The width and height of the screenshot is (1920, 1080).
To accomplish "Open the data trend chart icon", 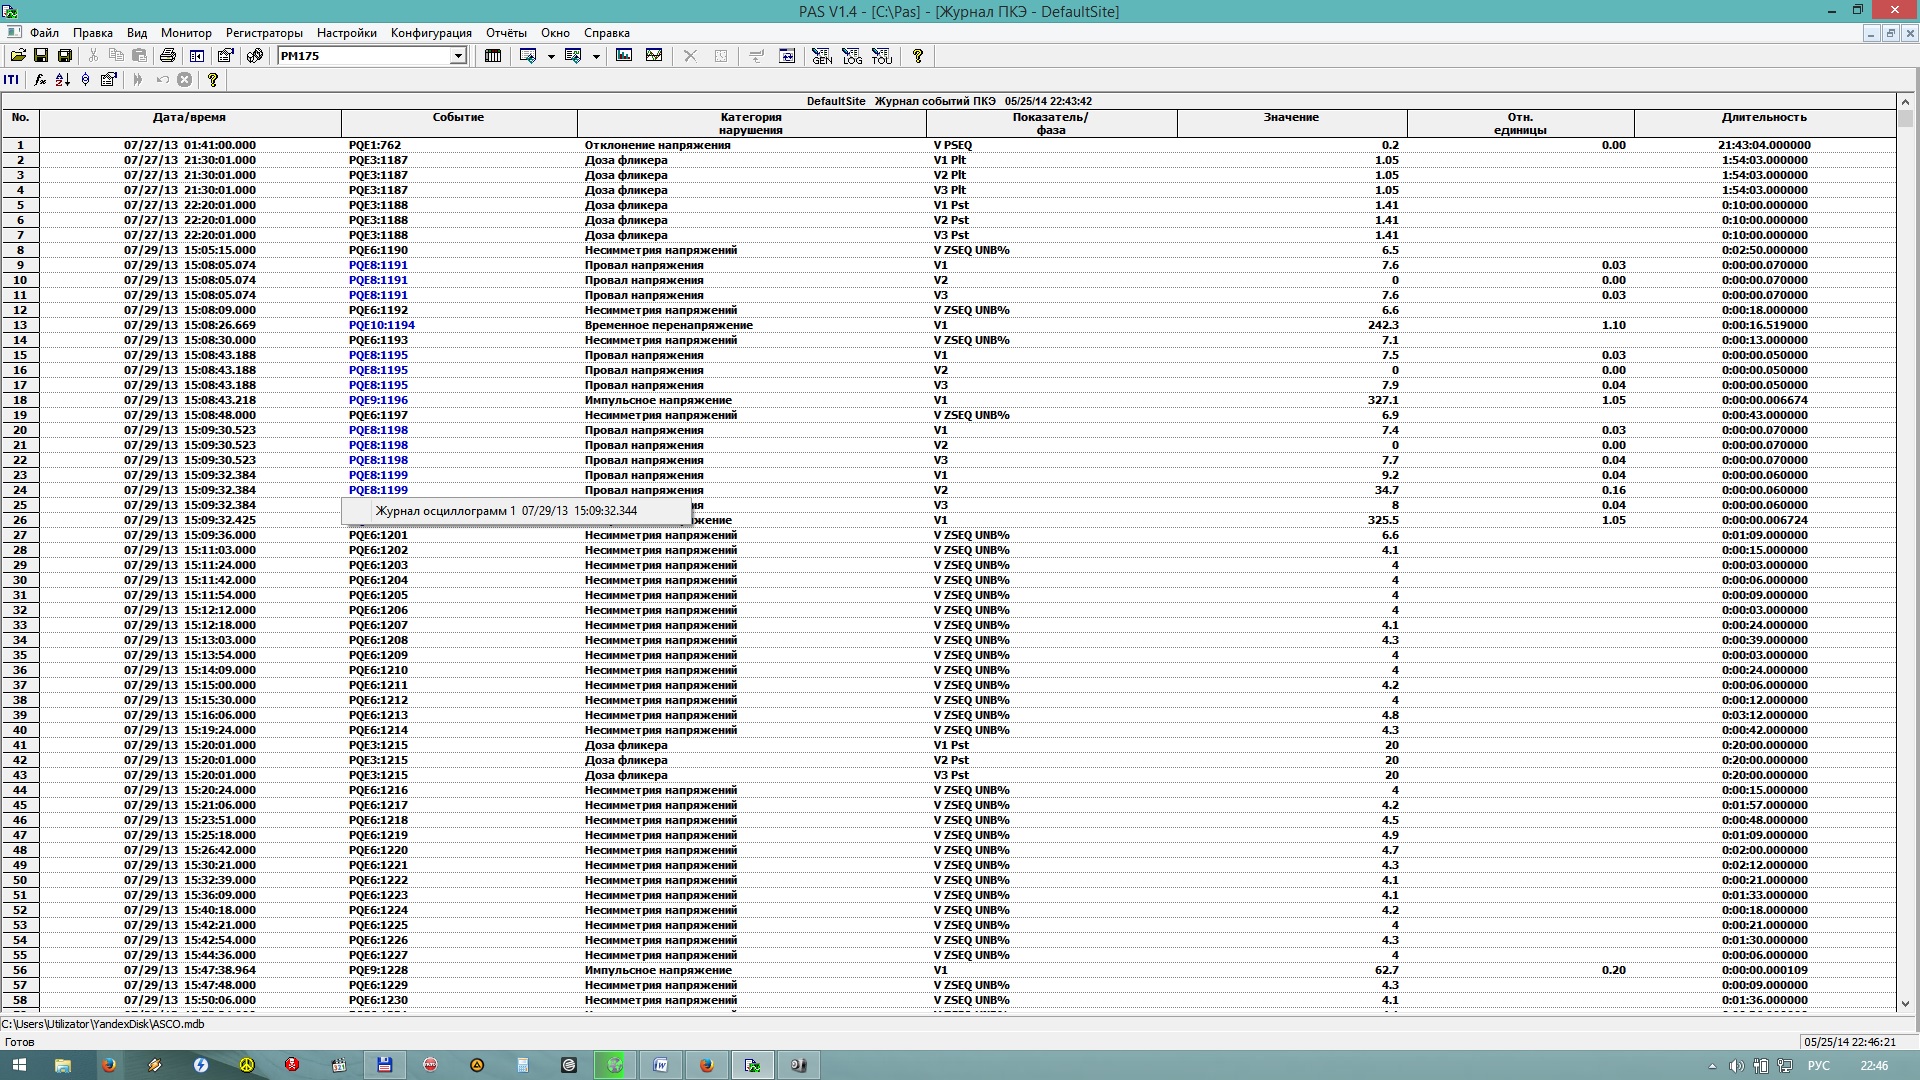I will (654, 56).
